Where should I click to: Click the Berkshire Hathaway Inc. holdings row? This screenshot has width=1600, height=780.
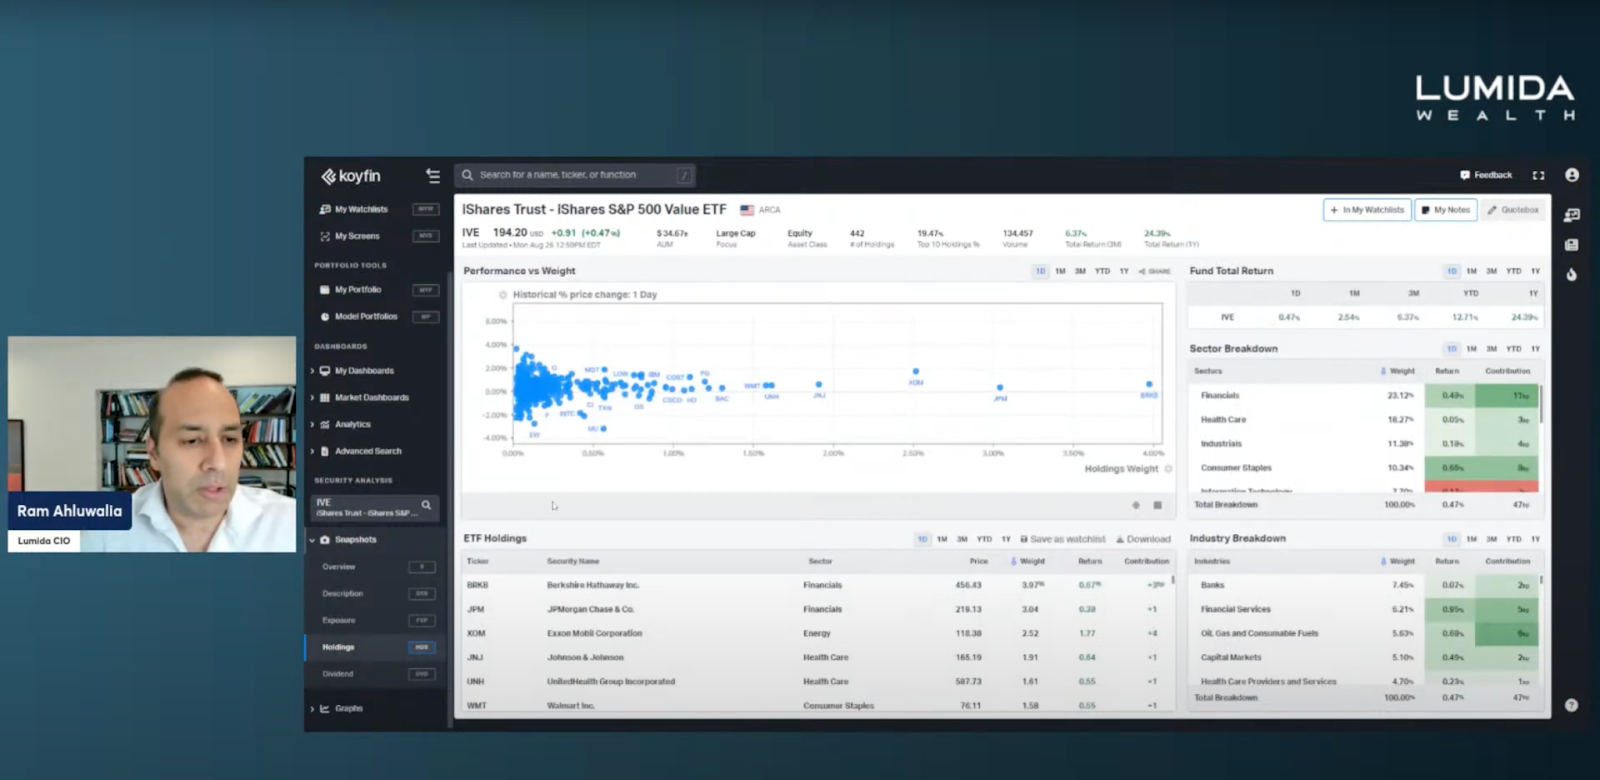tap(817, 586)
